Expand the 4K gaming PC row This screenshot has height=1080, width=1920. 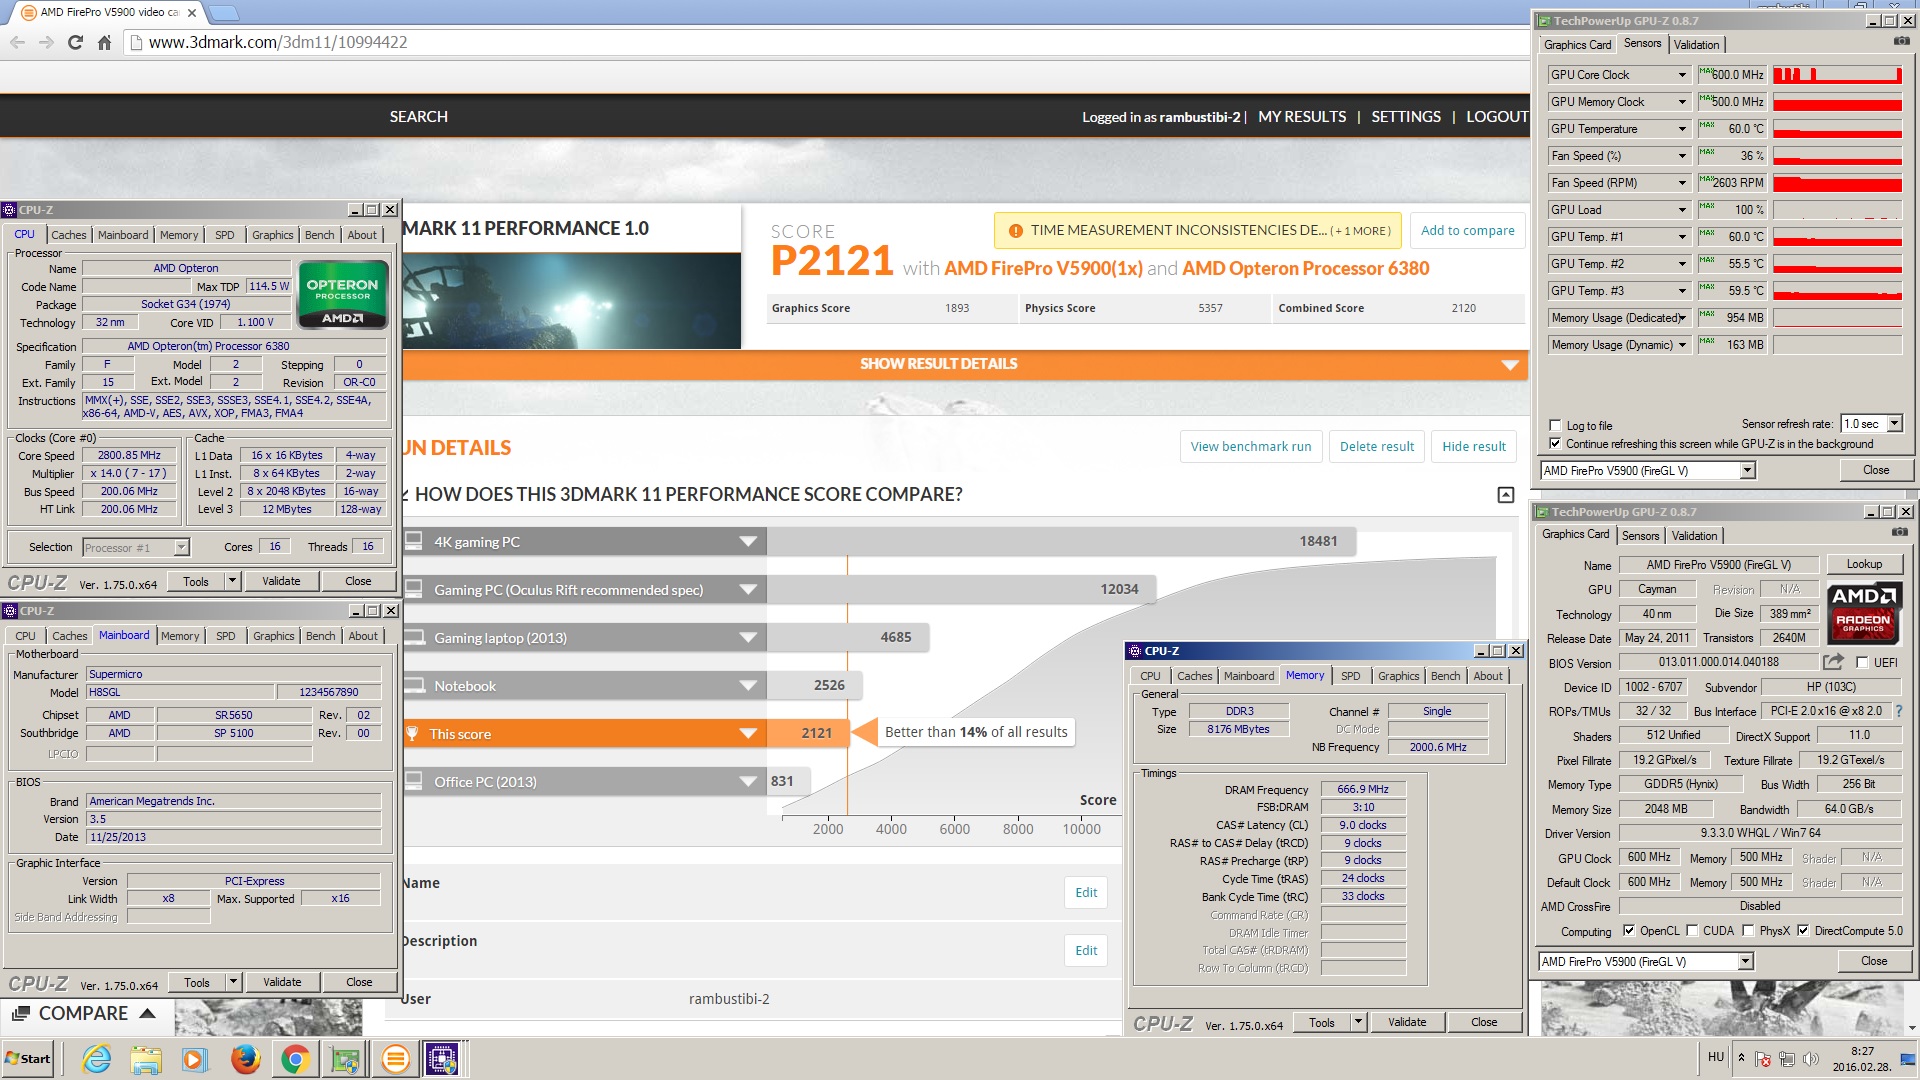(x=748, y=541)
